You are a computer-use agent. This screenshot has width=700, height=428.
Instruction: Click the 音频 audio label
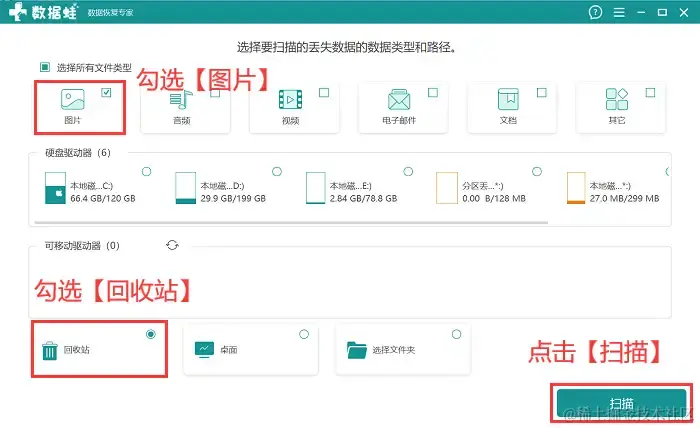tap(182, 121)
